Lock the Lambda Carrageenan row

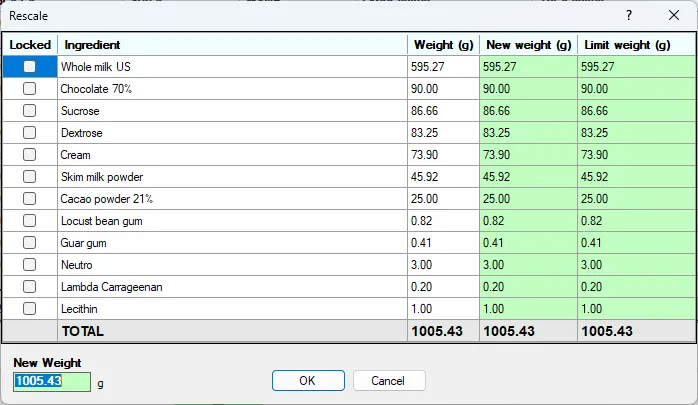pos(29,287)
